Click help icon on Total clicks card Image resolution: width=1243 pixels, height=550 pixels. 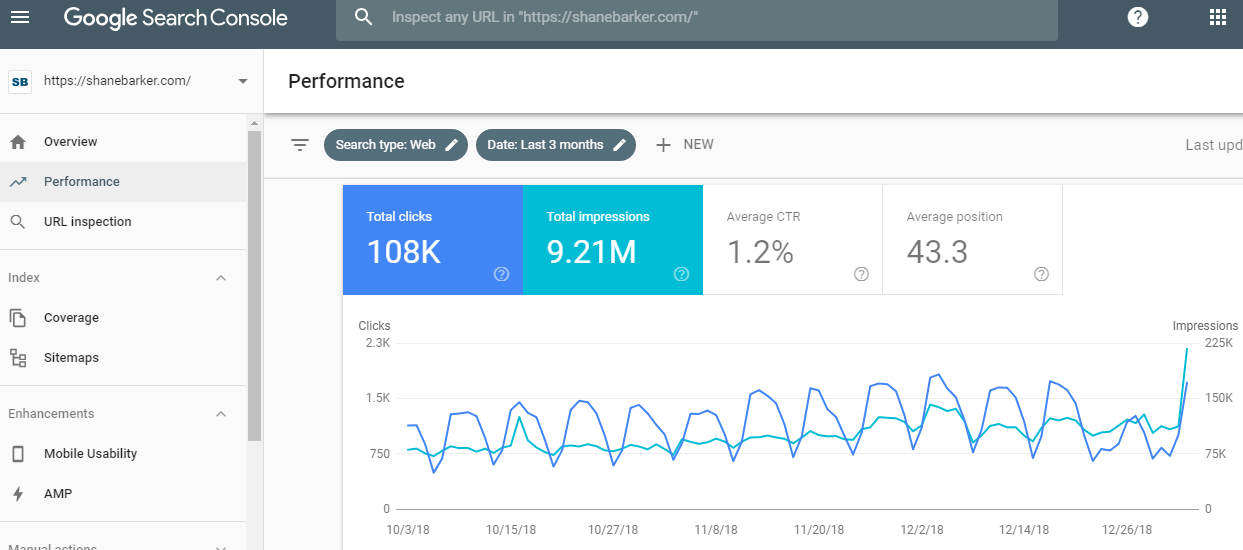pyautogui.click(x=501, y=274)
